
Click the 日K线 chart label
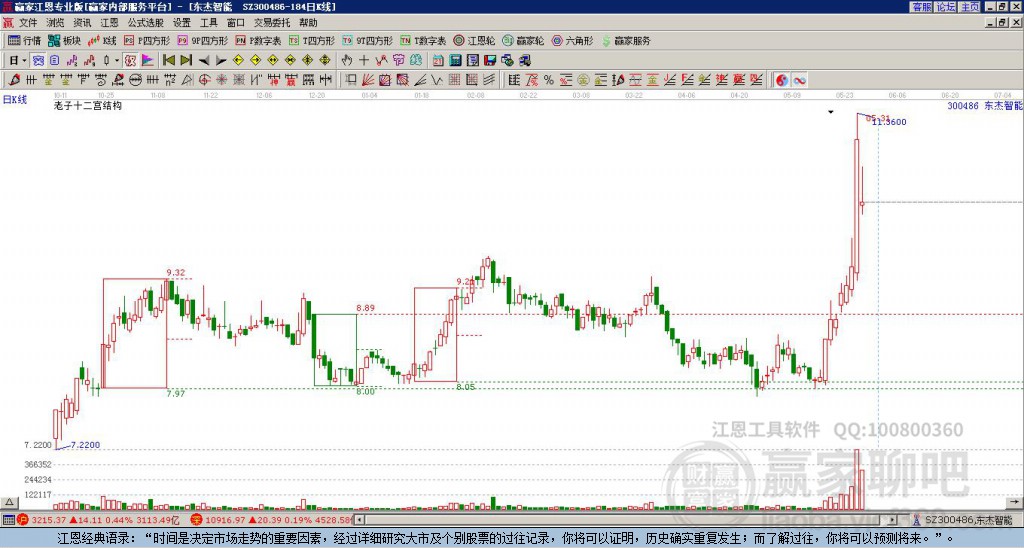tap(15, 100)
